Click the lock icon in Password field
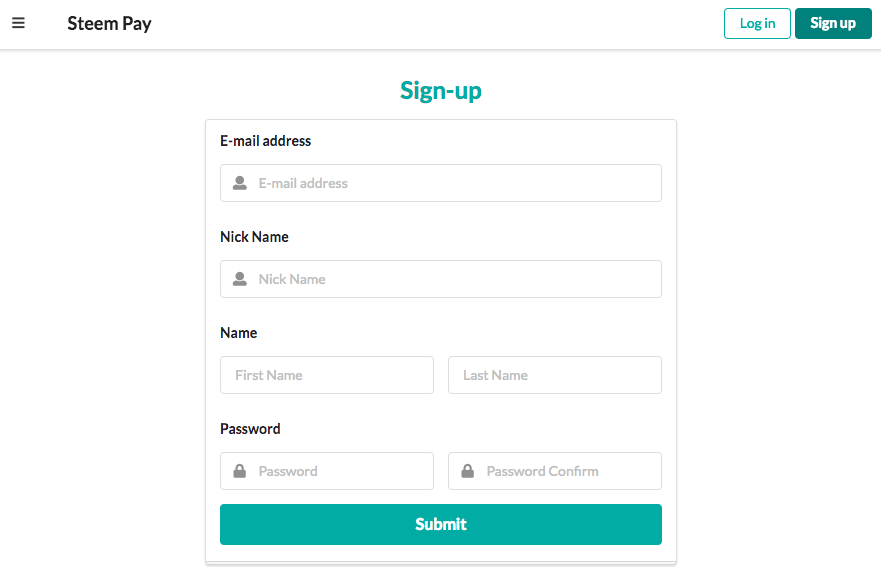The height and width of the screenshot is (575, 881). click(240, 471)
